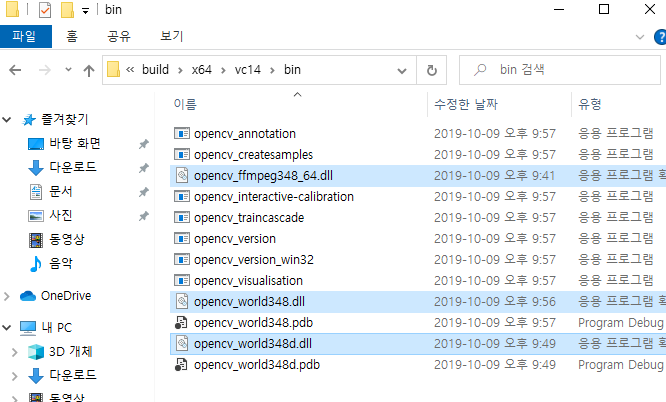Click the vc14 breadcrumb in address bar
The width and height of the screenshot is (666, 402).
click(x=248, y=70)
